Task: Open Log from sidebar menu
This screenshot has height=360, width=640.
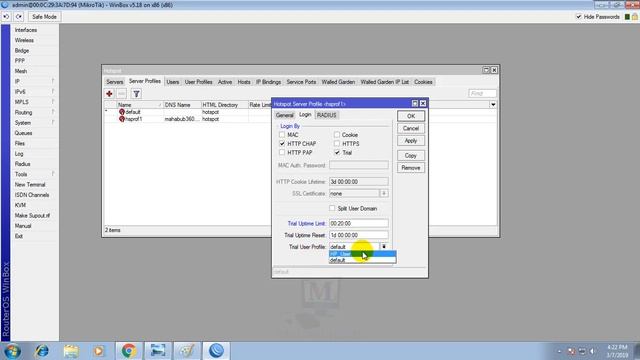Action: (x=19, y=154)
